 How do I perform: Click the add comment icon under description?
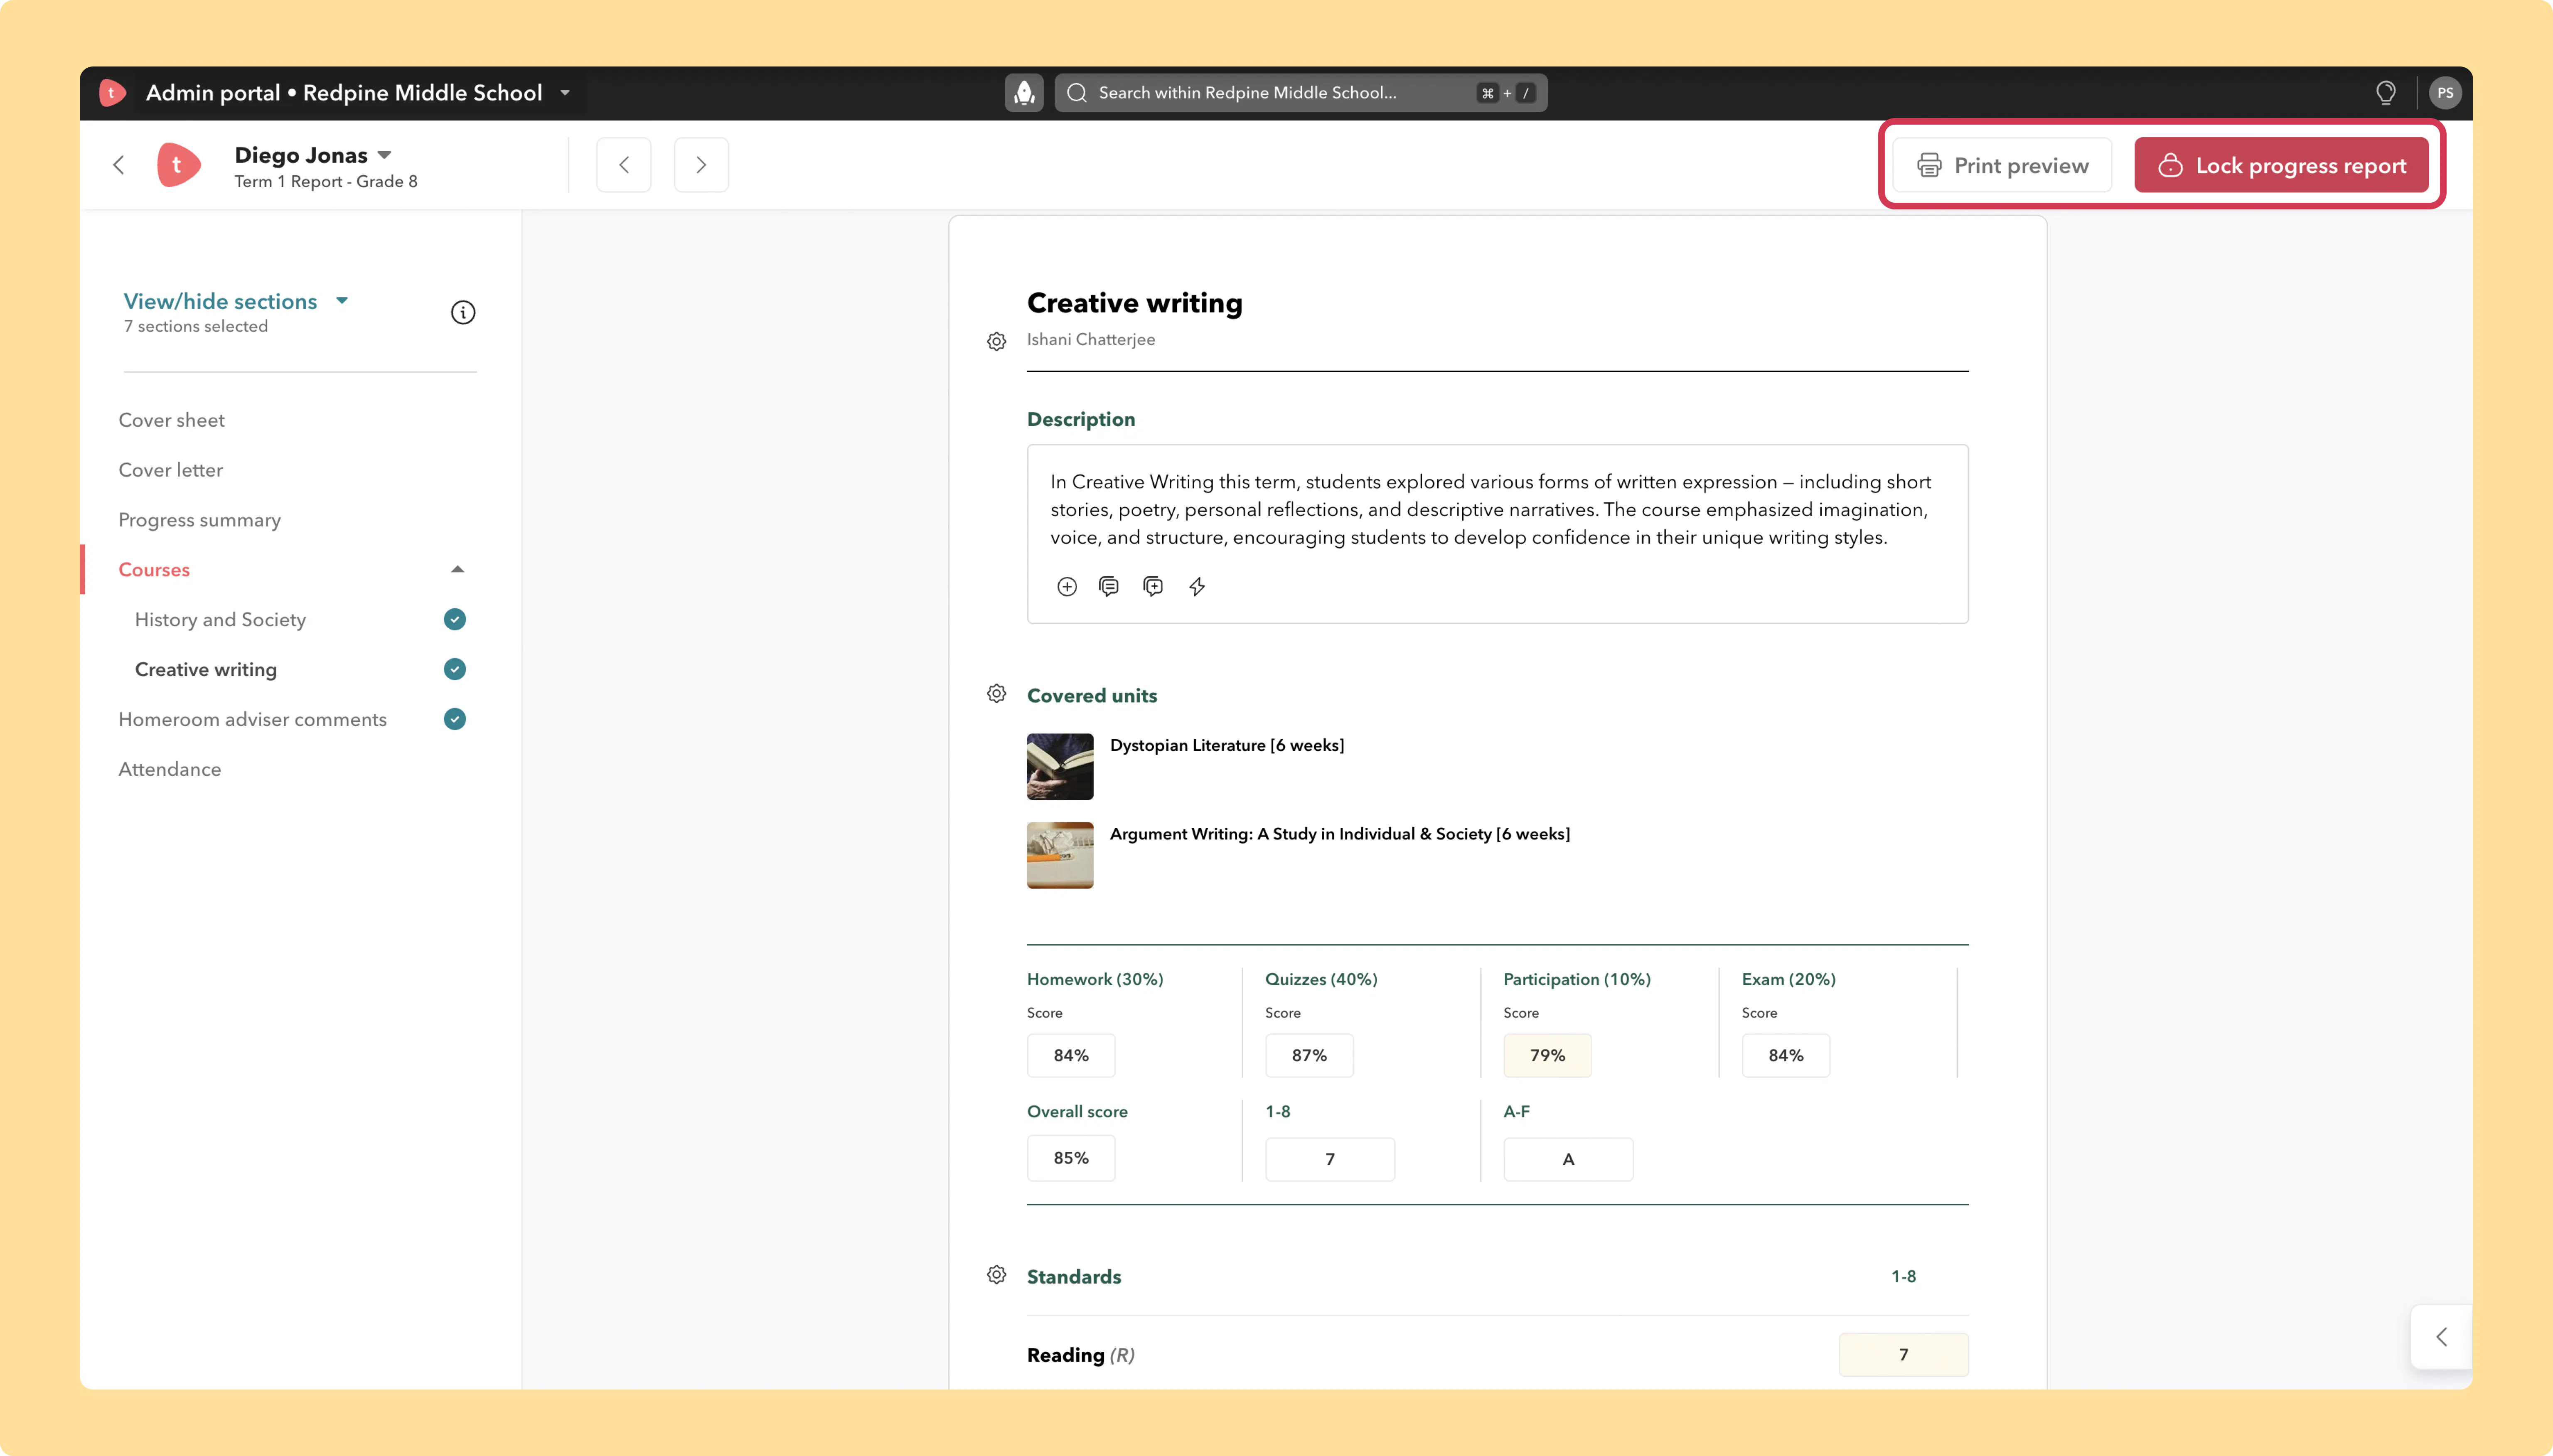click(x=1153, y=587)
